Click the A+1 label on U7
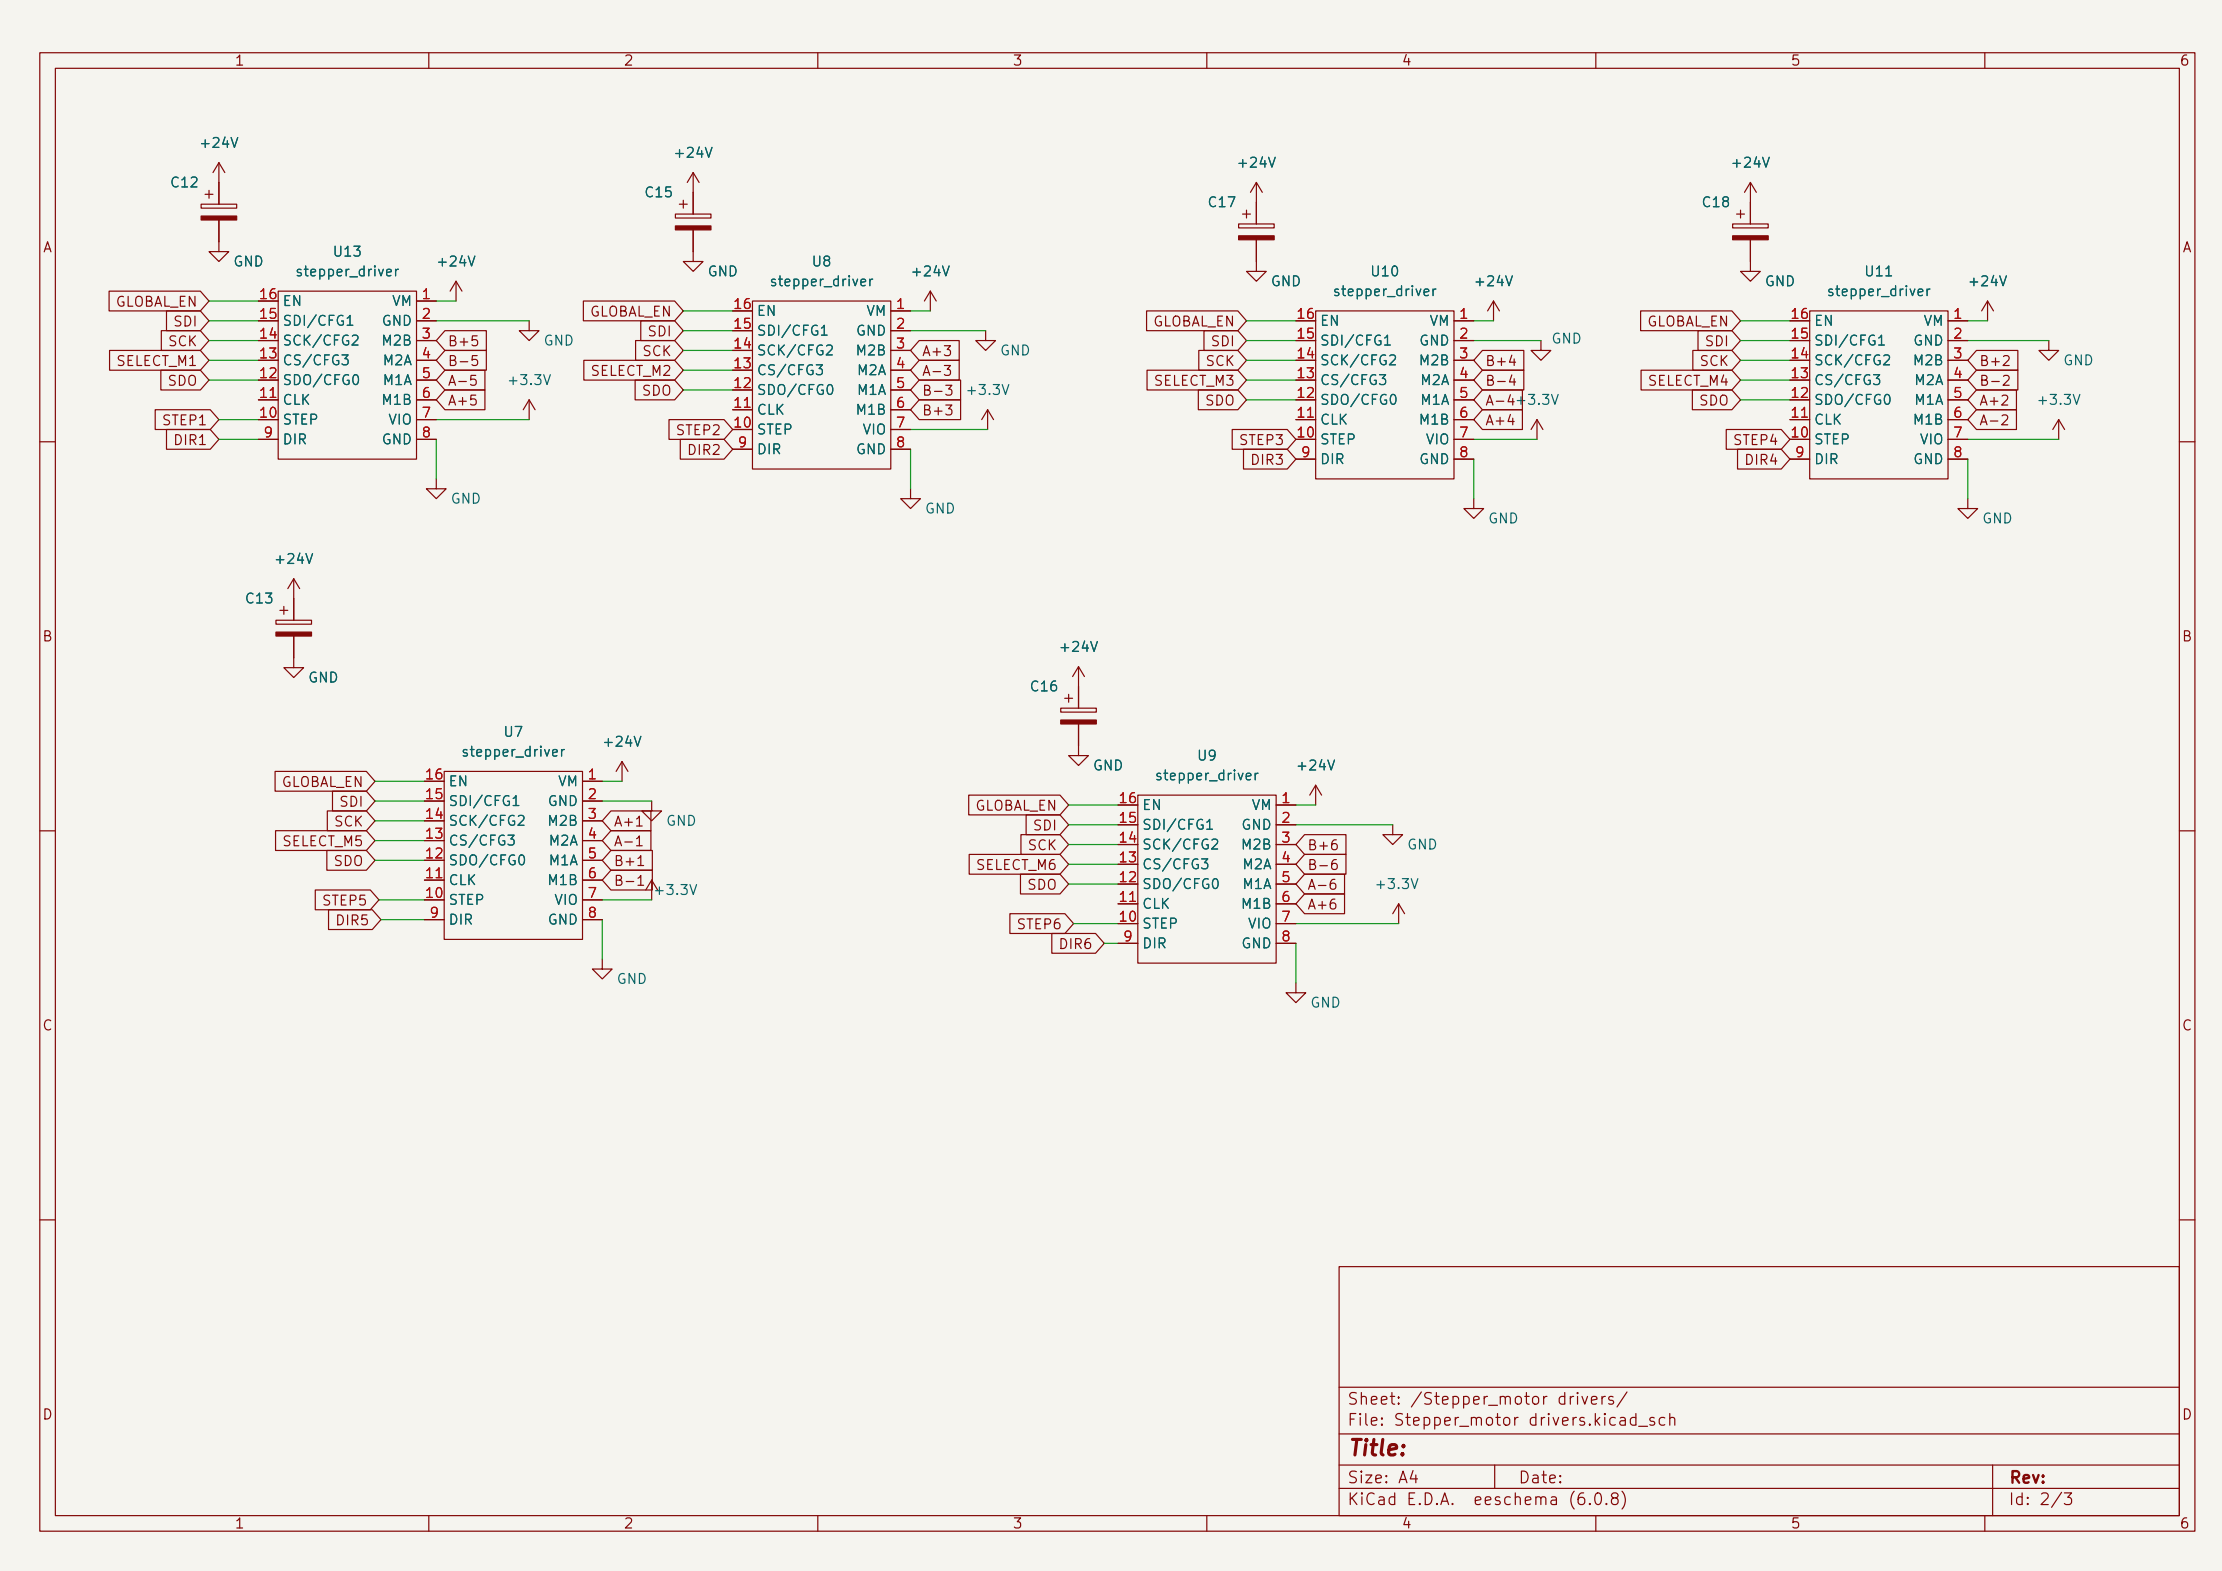This screenshot has width=2222, height=1571. [x=629, y=821]
